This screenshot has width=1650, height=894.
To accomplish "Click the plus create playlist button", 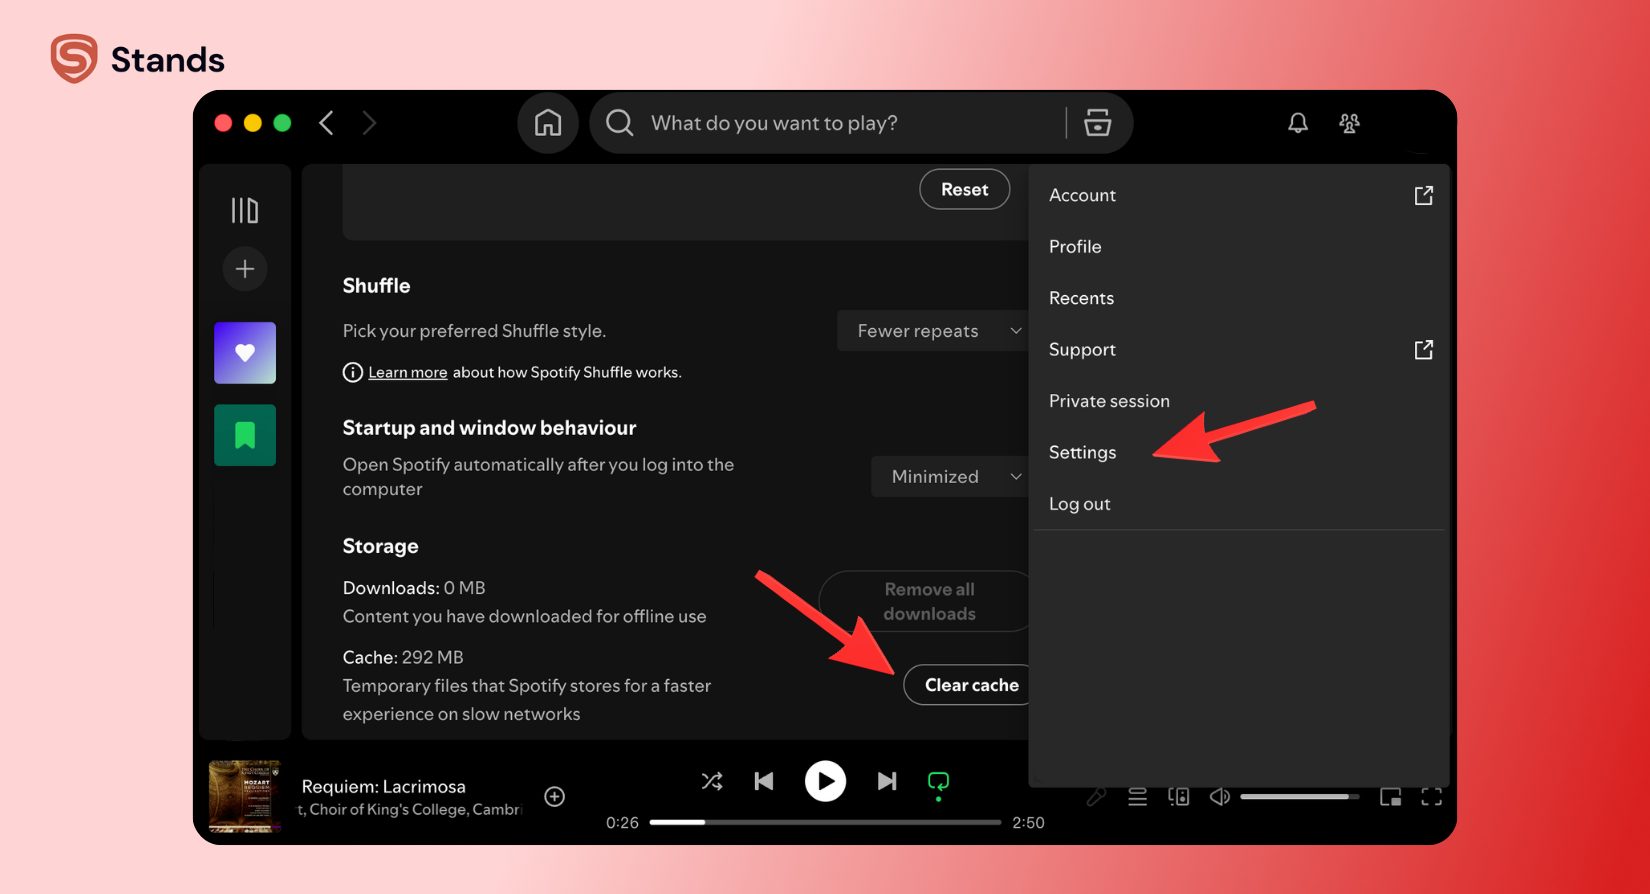I will pyautogui.click(x=245, y=269).
